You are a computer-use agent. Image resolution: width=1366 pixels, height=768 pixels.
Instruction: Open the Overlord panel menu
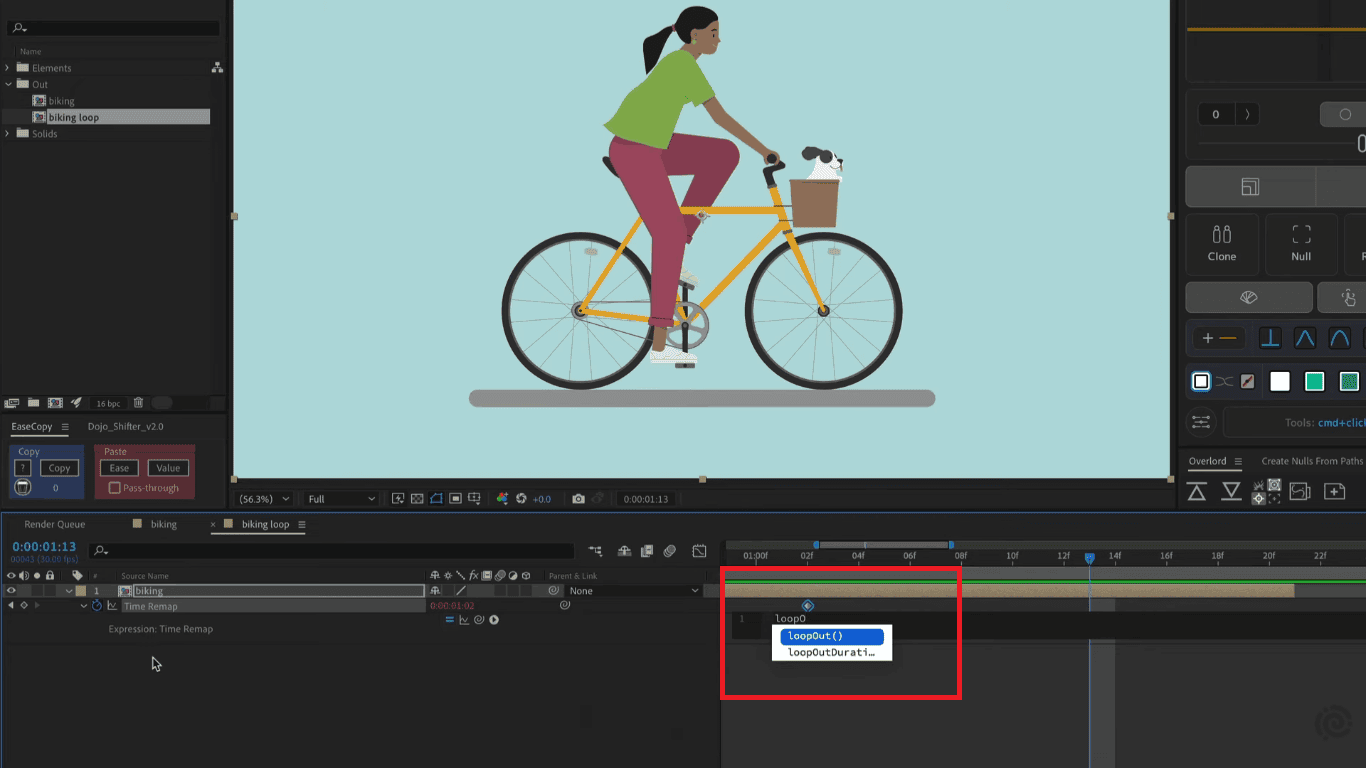1237,461
